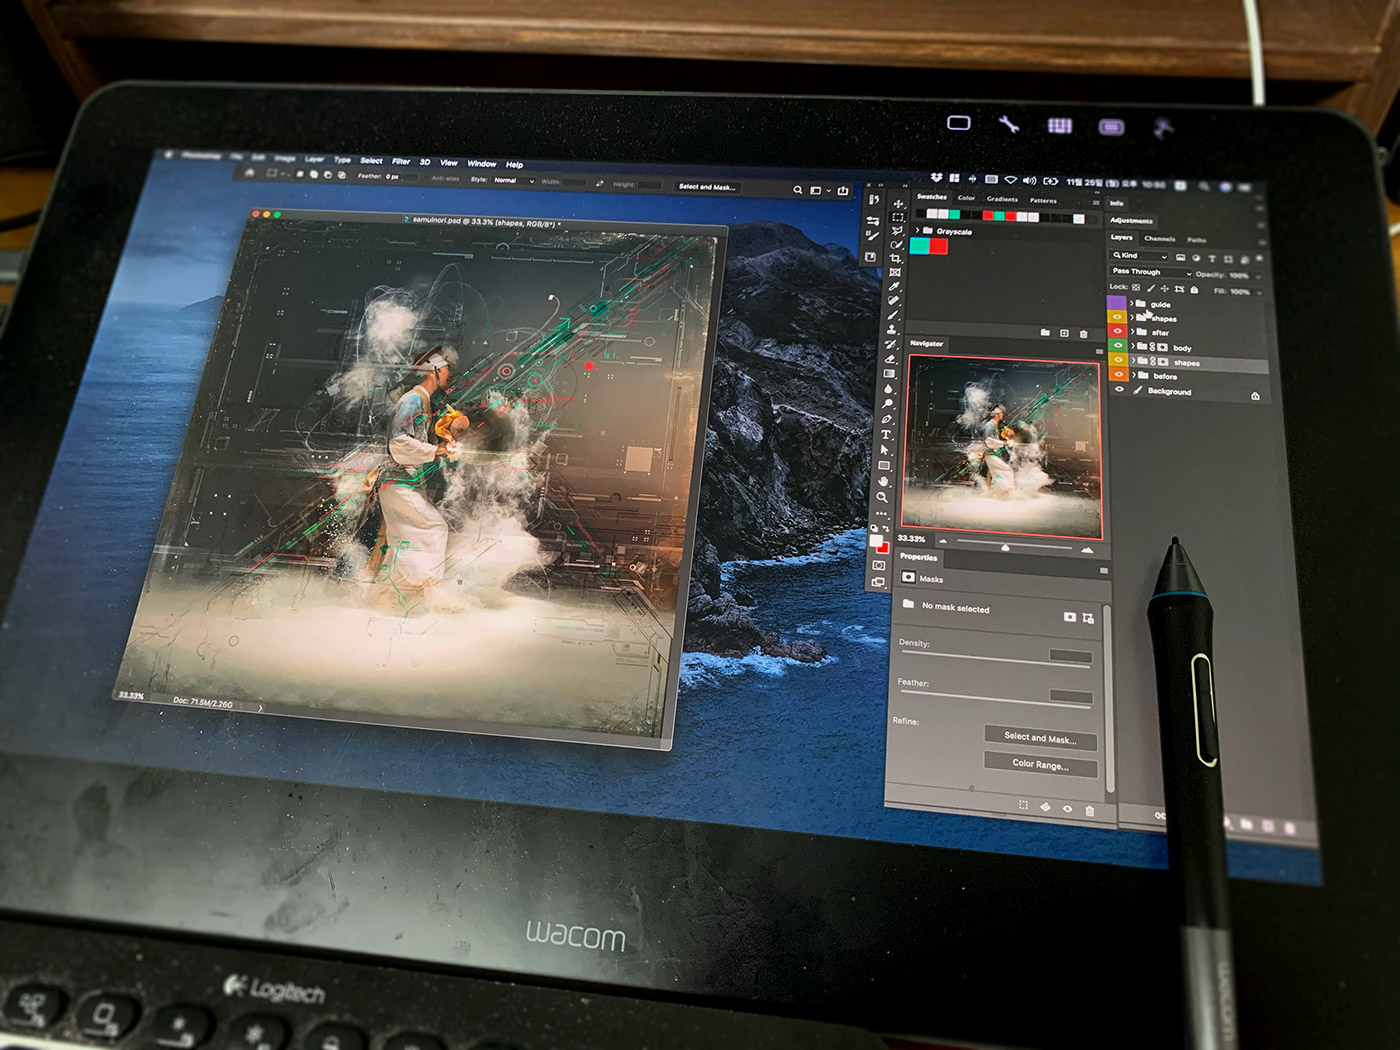Open the Style Normal dropdown
This screenshot has height=1050, width=1400.
(514, 180)
